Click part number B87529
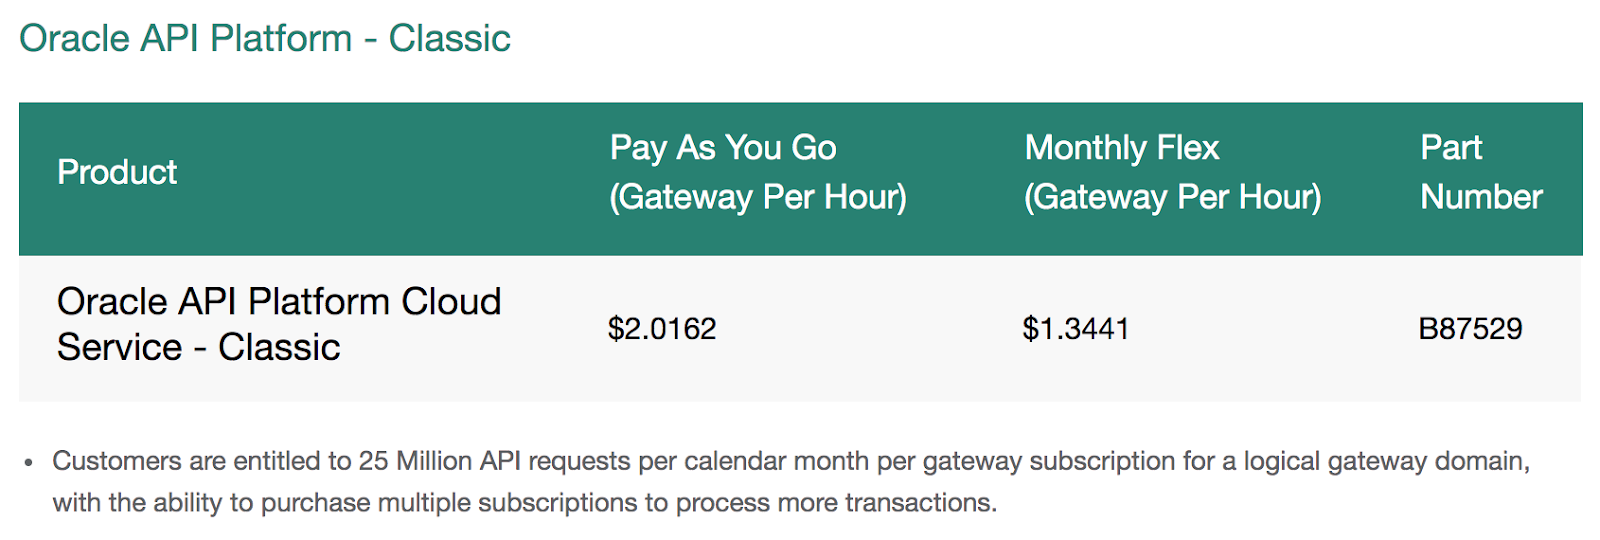The image size is (1600, 540). point(1470,329)
